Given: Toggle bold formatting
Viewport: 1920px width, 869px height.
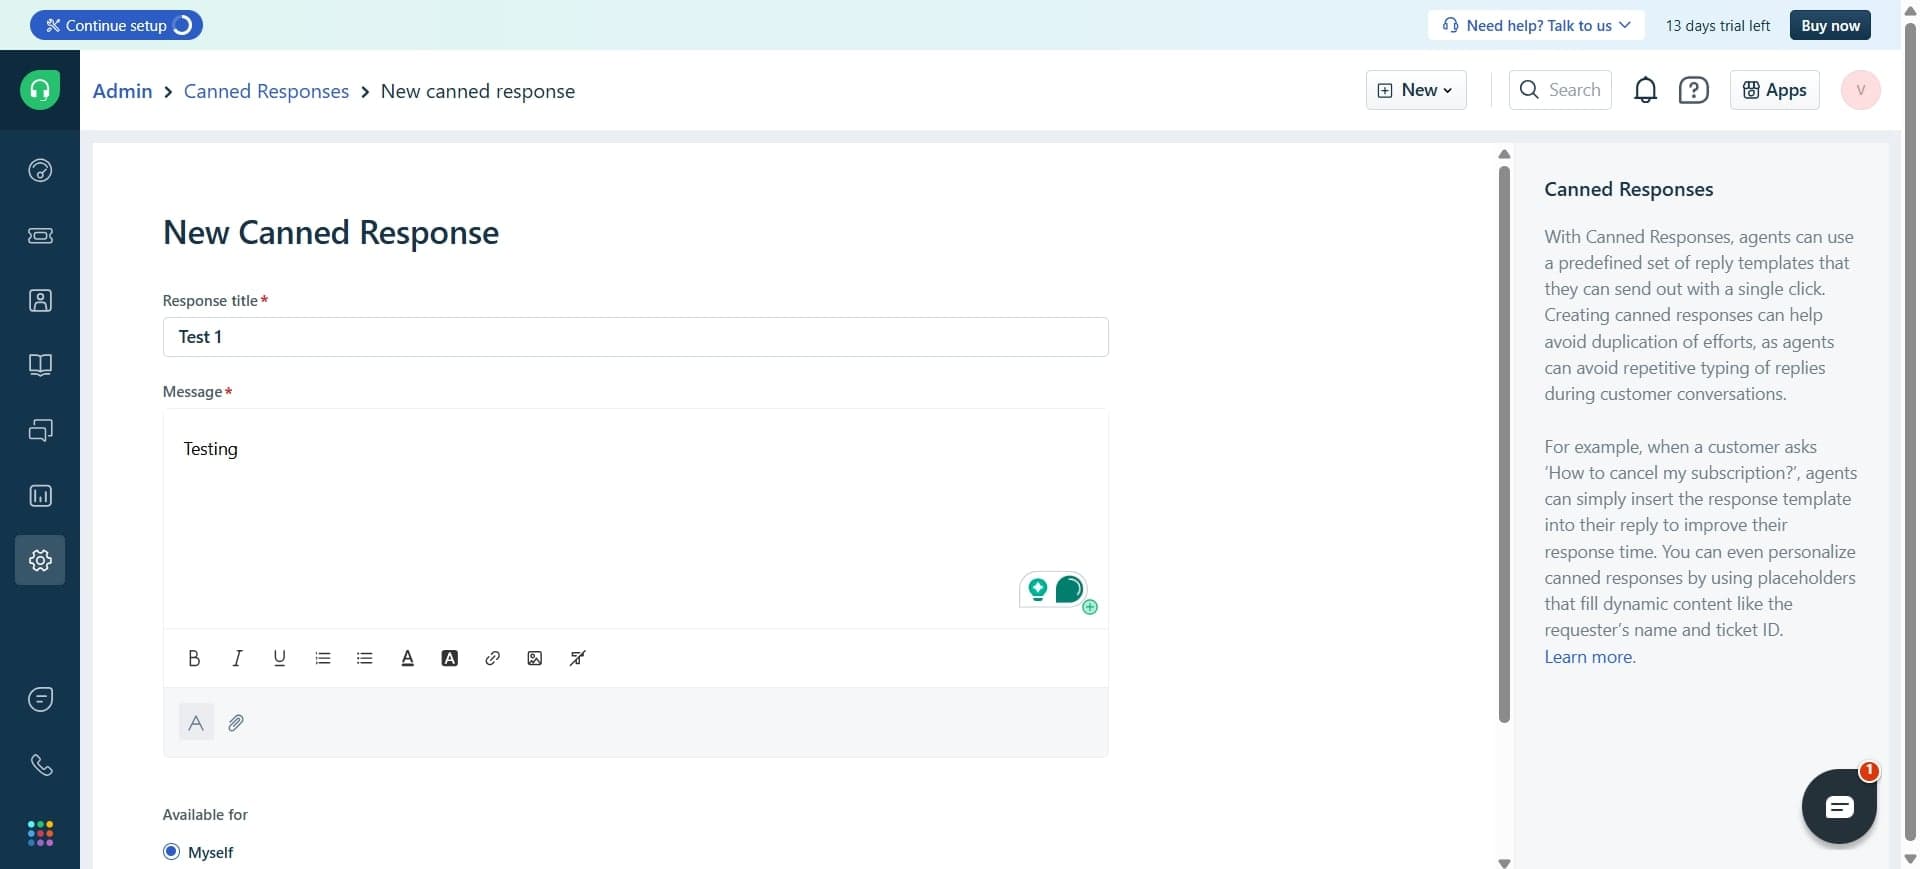Looking at the screenshot, I should coord(194,658).
